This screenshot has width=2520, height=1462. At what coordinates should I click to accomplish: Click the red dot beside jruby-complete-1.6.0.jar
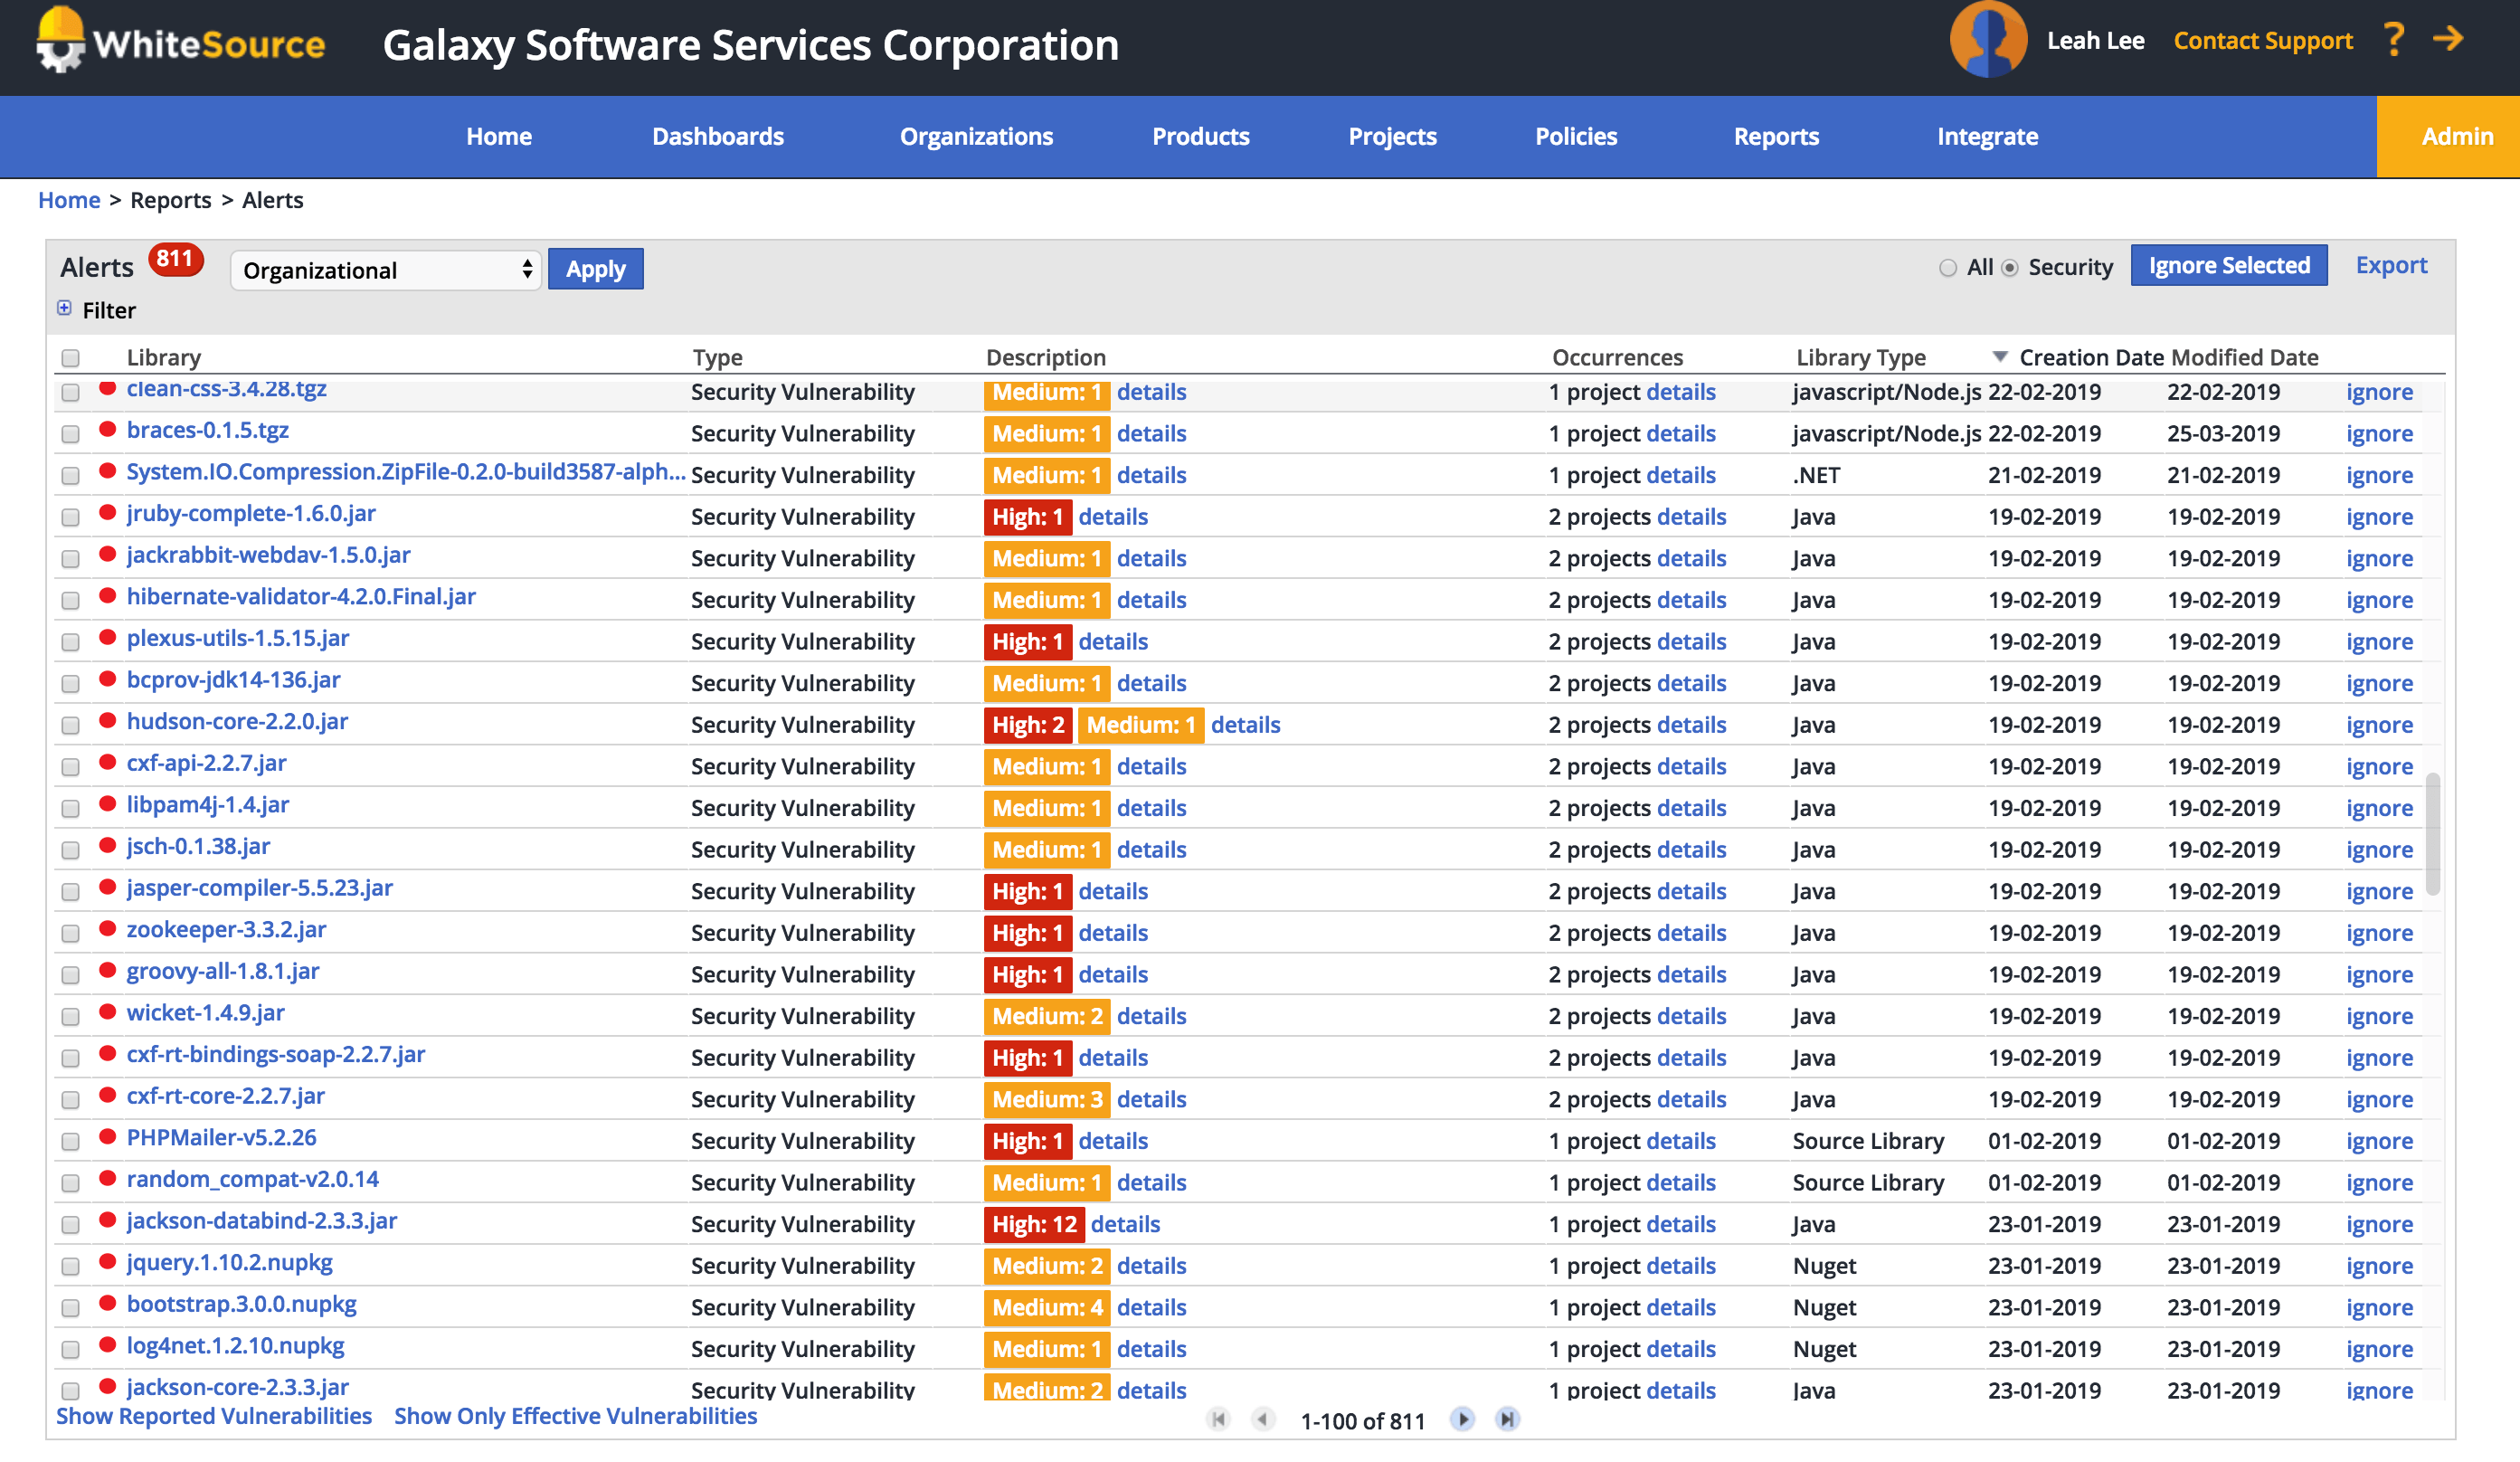(x=107, y=512)
